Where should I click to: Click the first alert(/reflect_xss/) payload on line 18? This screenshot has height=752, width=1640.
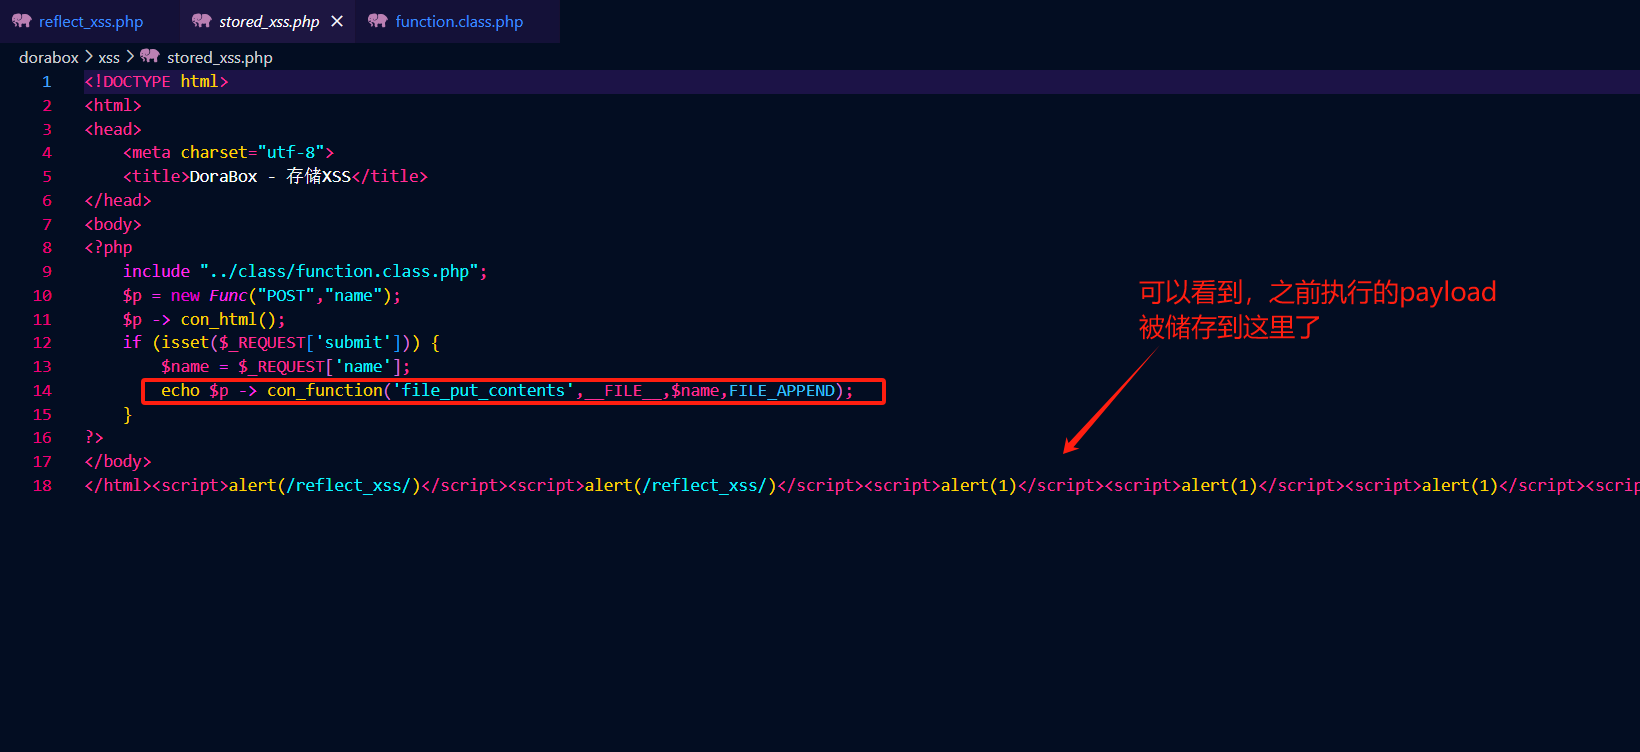(325, 486)
